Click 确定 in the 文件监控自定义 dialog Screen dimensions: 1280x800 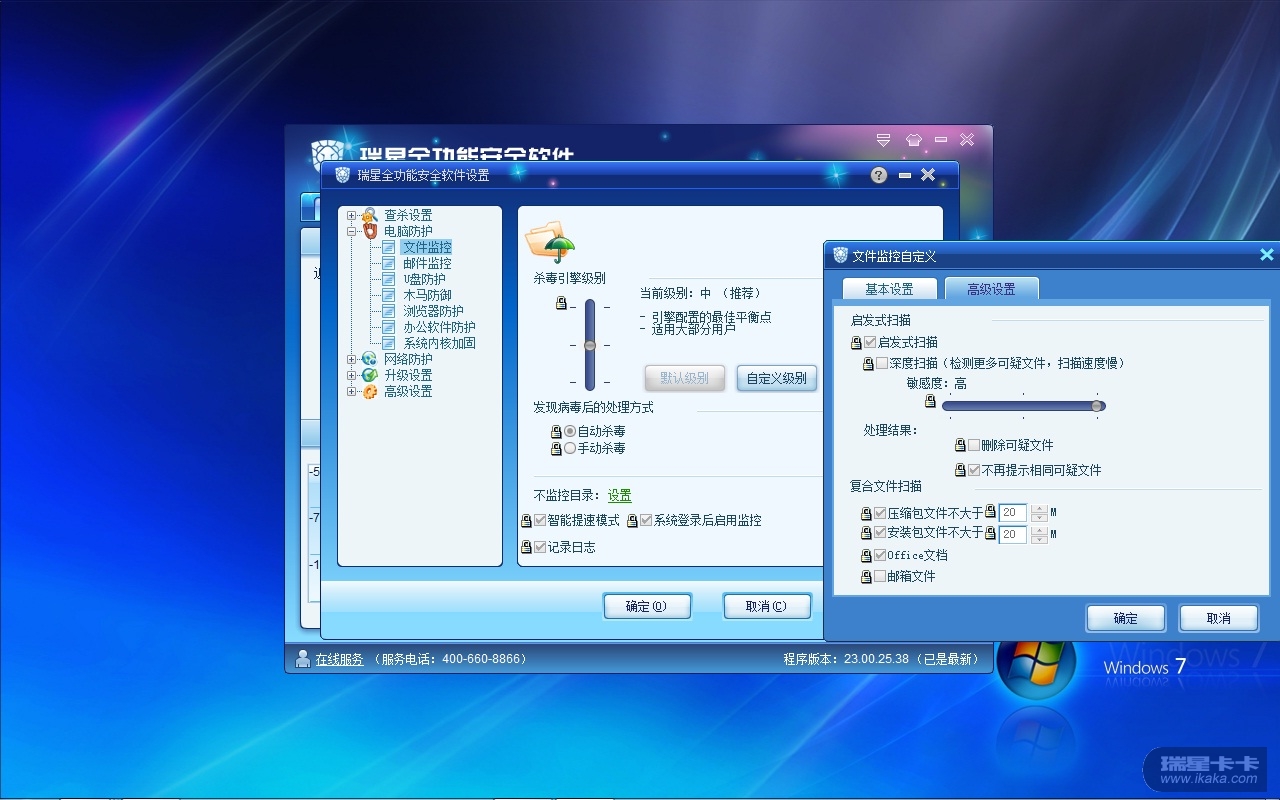1126,618
